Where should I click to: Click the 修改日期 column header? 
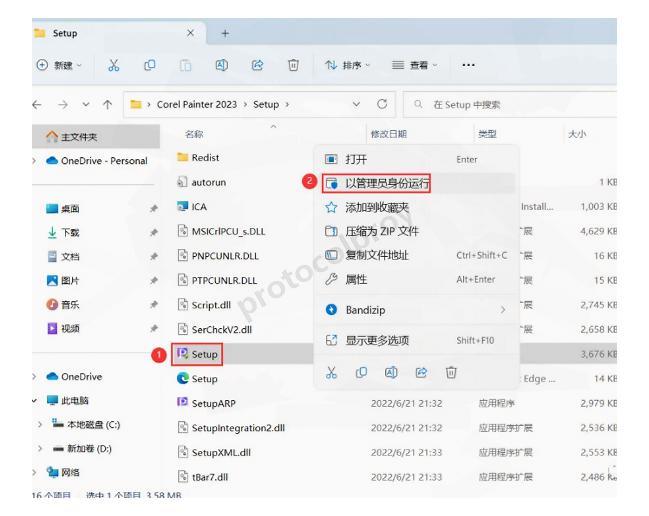(388, 134)
